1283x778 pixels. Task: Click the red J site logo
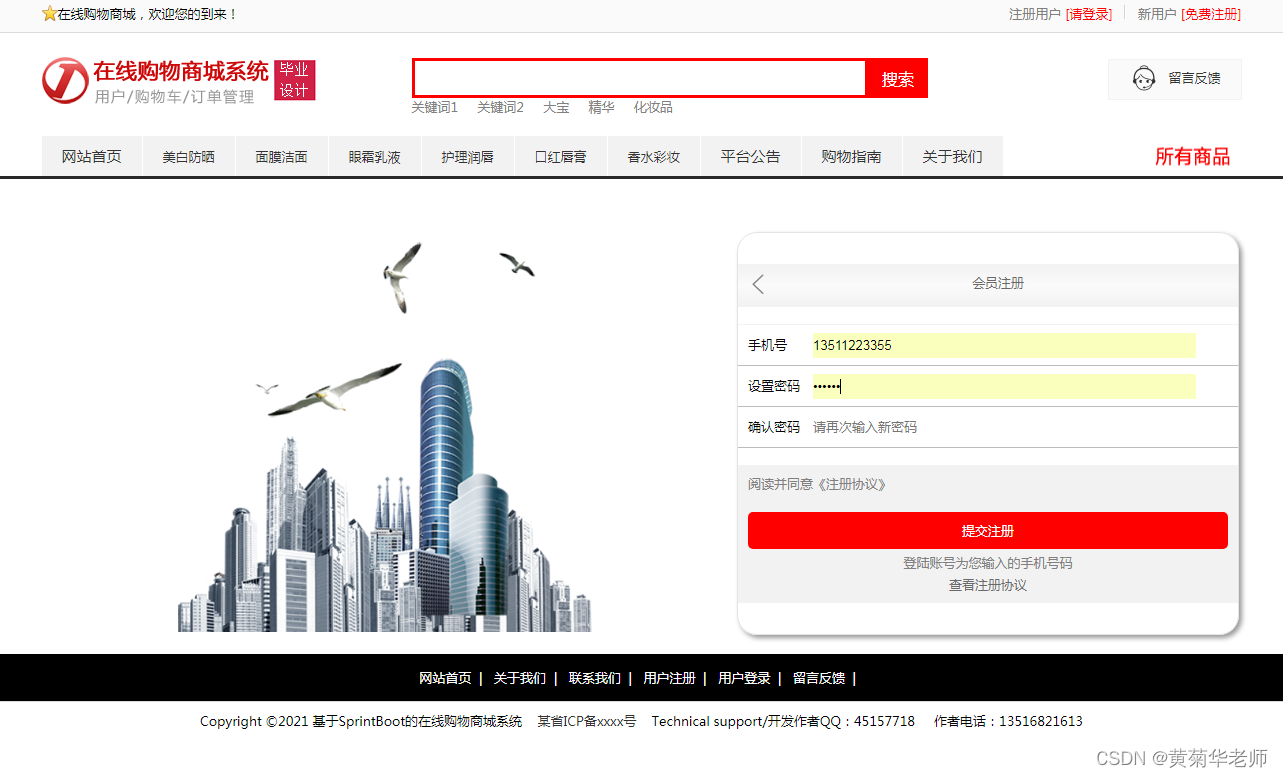65,80
